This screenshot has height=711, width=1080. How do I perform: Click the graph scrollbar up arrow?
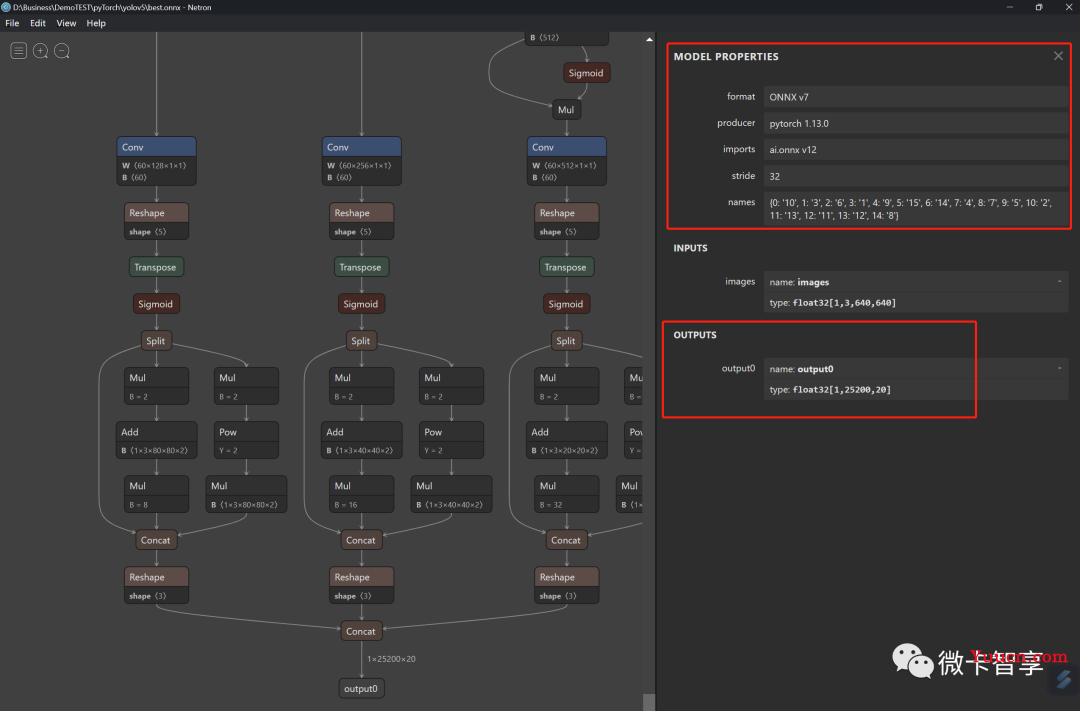(x=649, y=39)
